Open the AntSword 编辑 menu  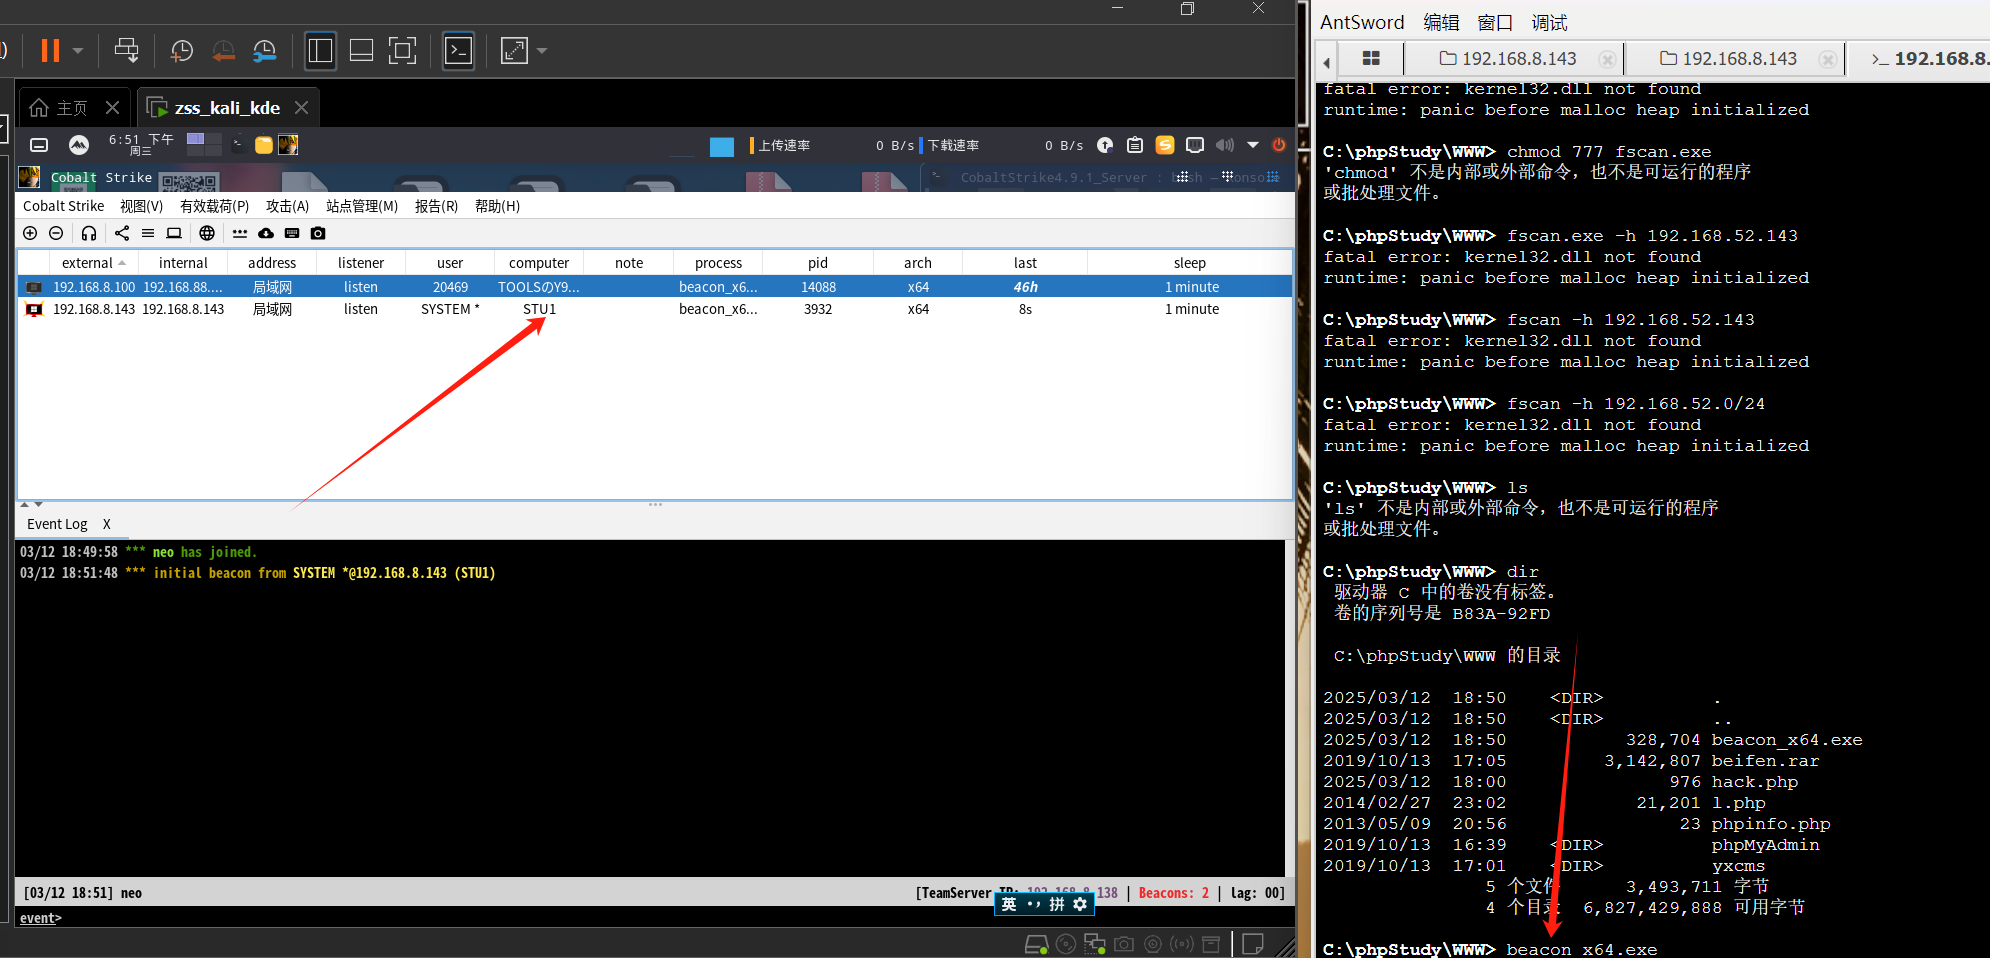1441,22
